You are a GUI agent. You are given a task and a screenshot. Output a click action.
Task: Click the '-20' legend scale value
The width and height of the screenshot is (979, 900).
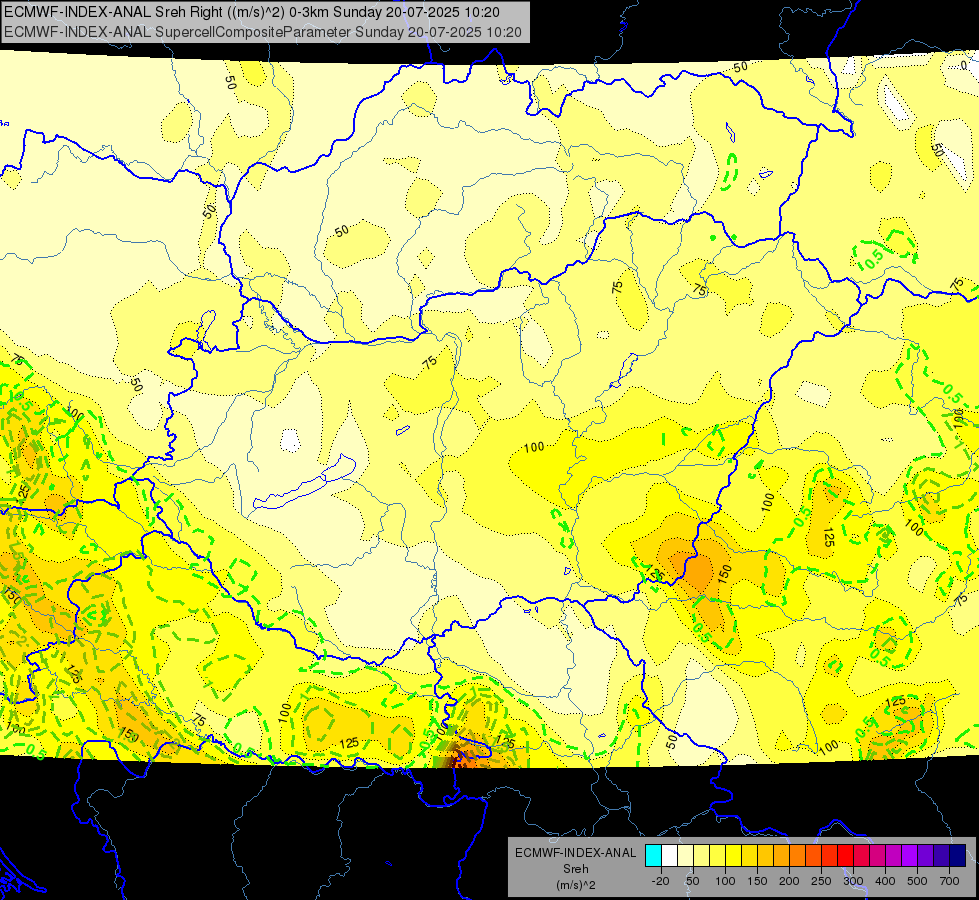[660, 881]
